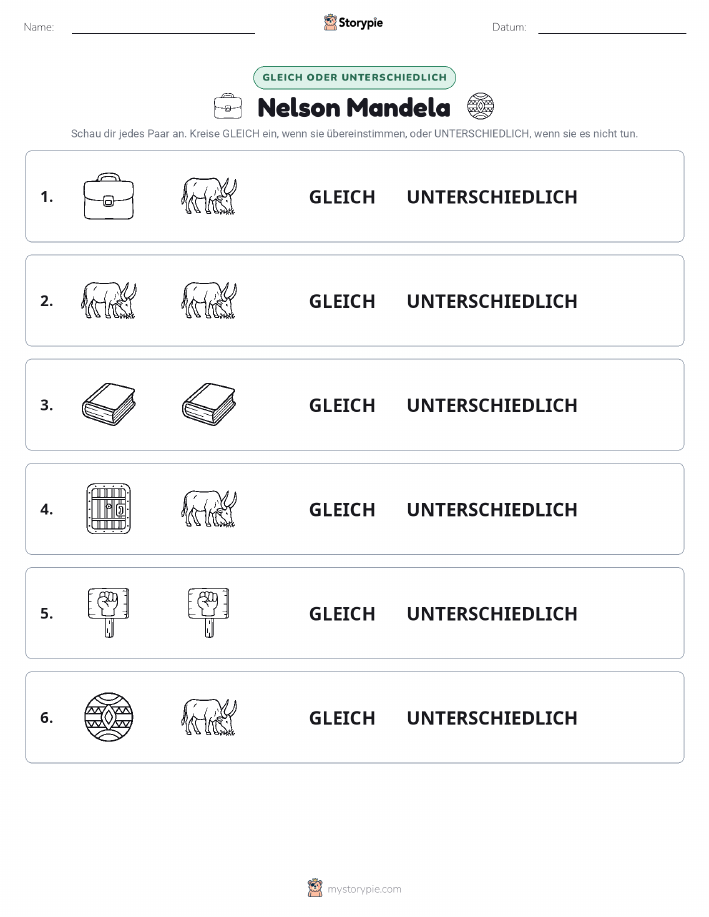Click the GLEICH ODER UNTERSCHIEDLICH badge
709x917 pixels.
tap(354, 77)
